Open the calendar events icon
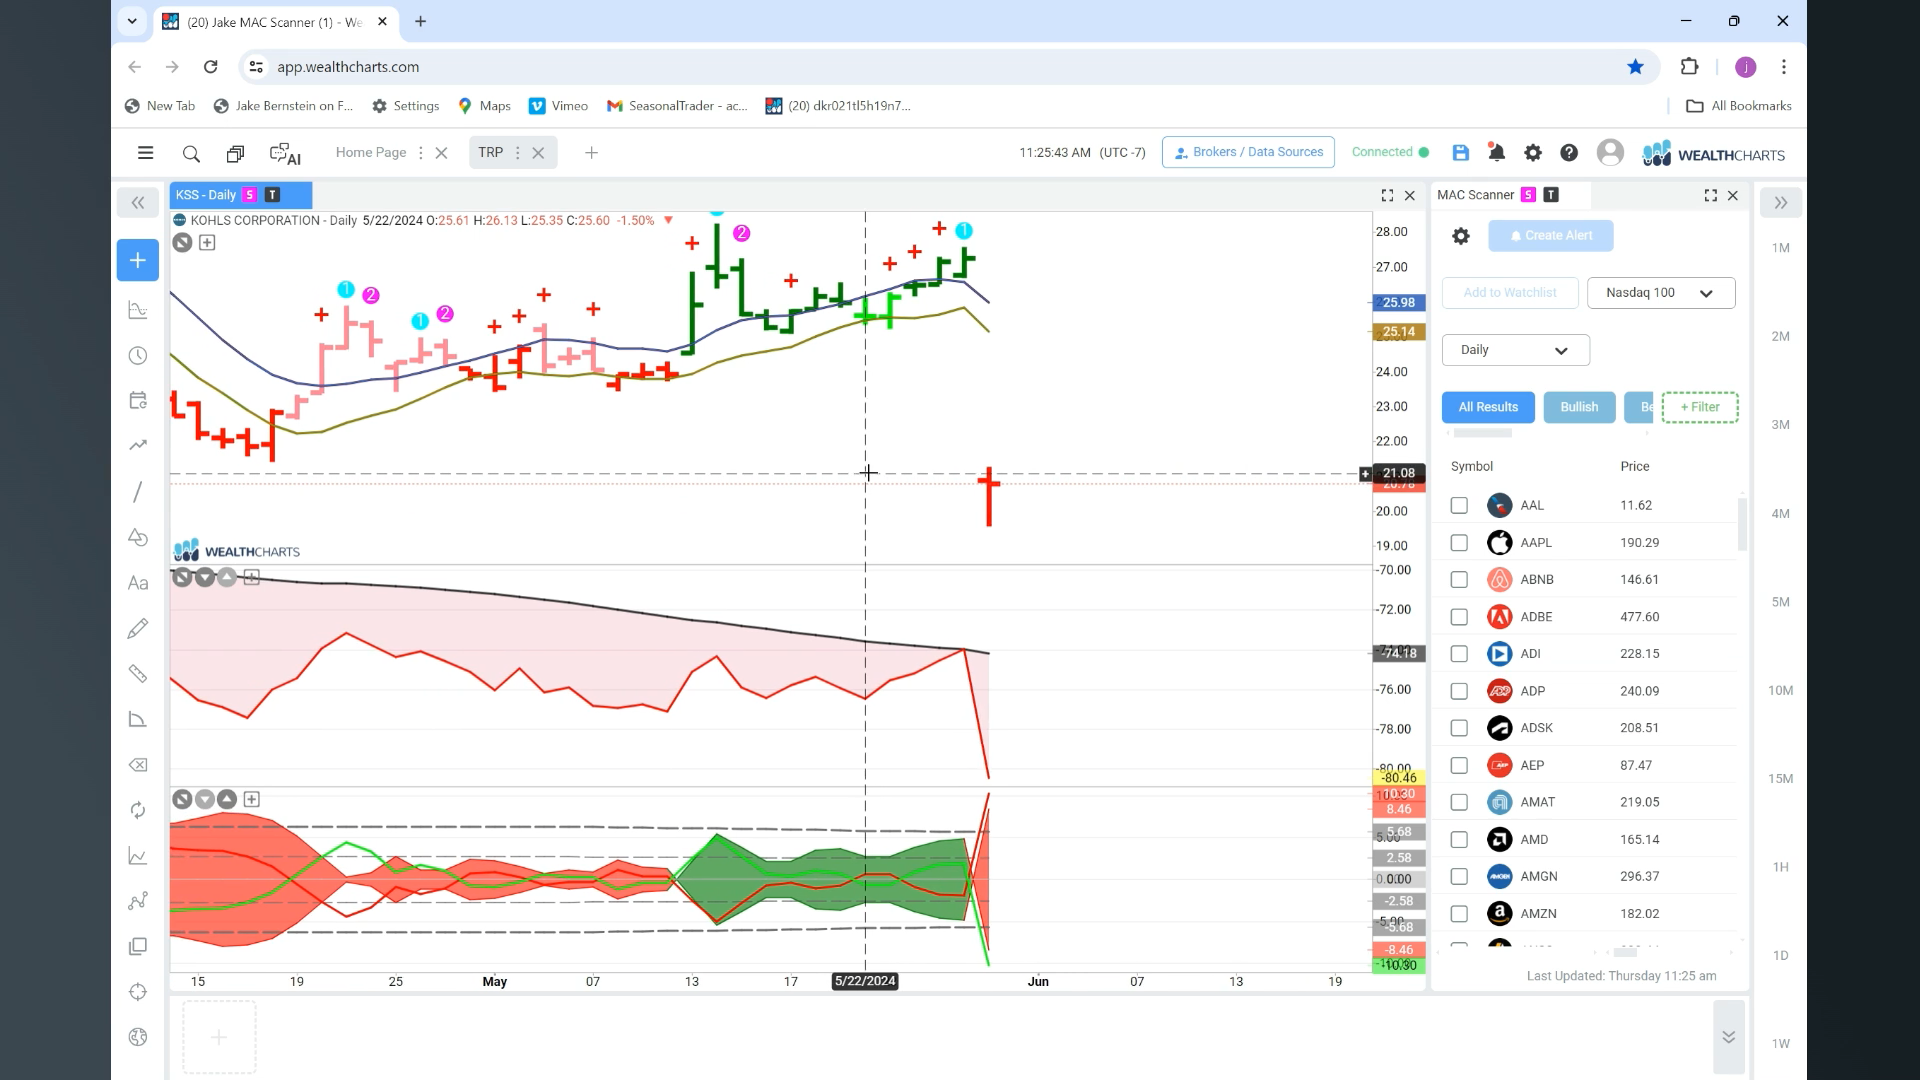 [138, 401]
